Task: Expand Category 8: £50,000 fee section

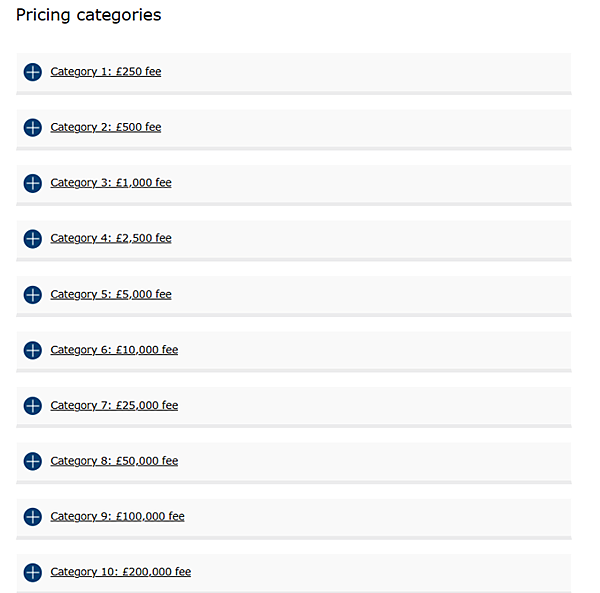Action: tap(114, 461)
